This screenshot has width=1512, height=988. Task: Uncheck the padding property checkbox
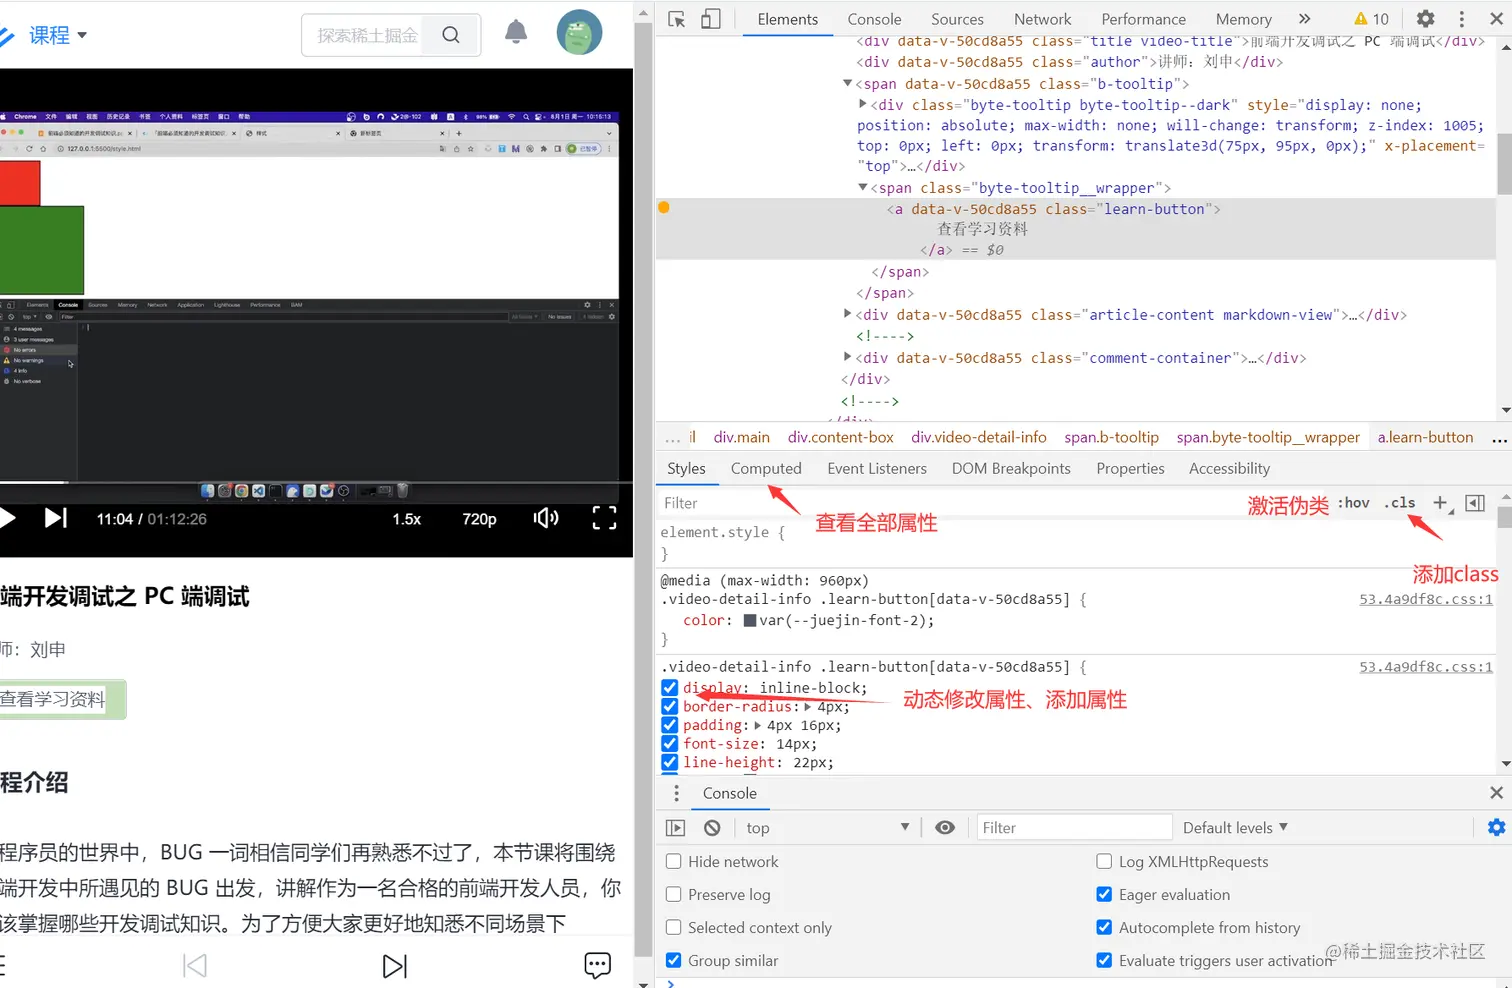(670, 725)
